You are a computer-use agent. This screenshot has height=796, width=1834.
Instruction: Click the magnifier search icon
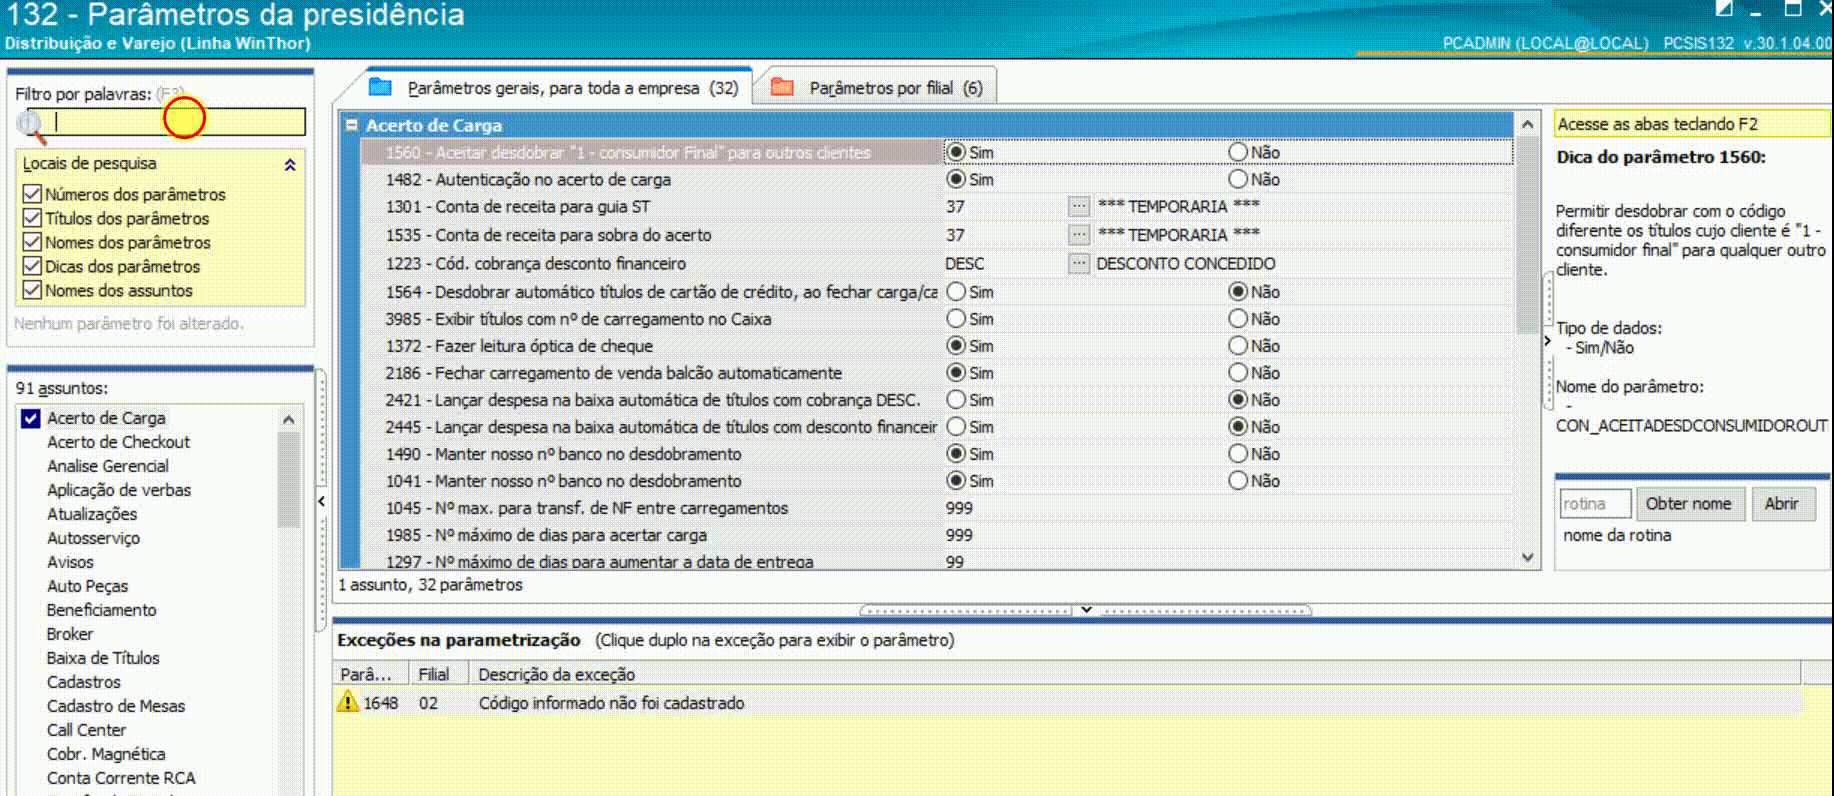pos(32,125)
